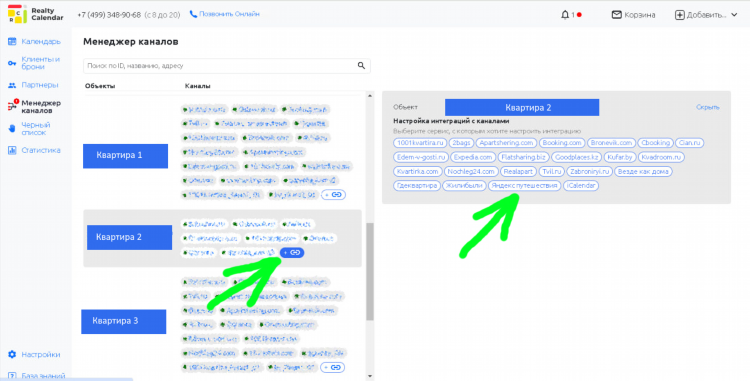
Task: Go to Партнеры sidebar section
Action: (x=40, y=85)
